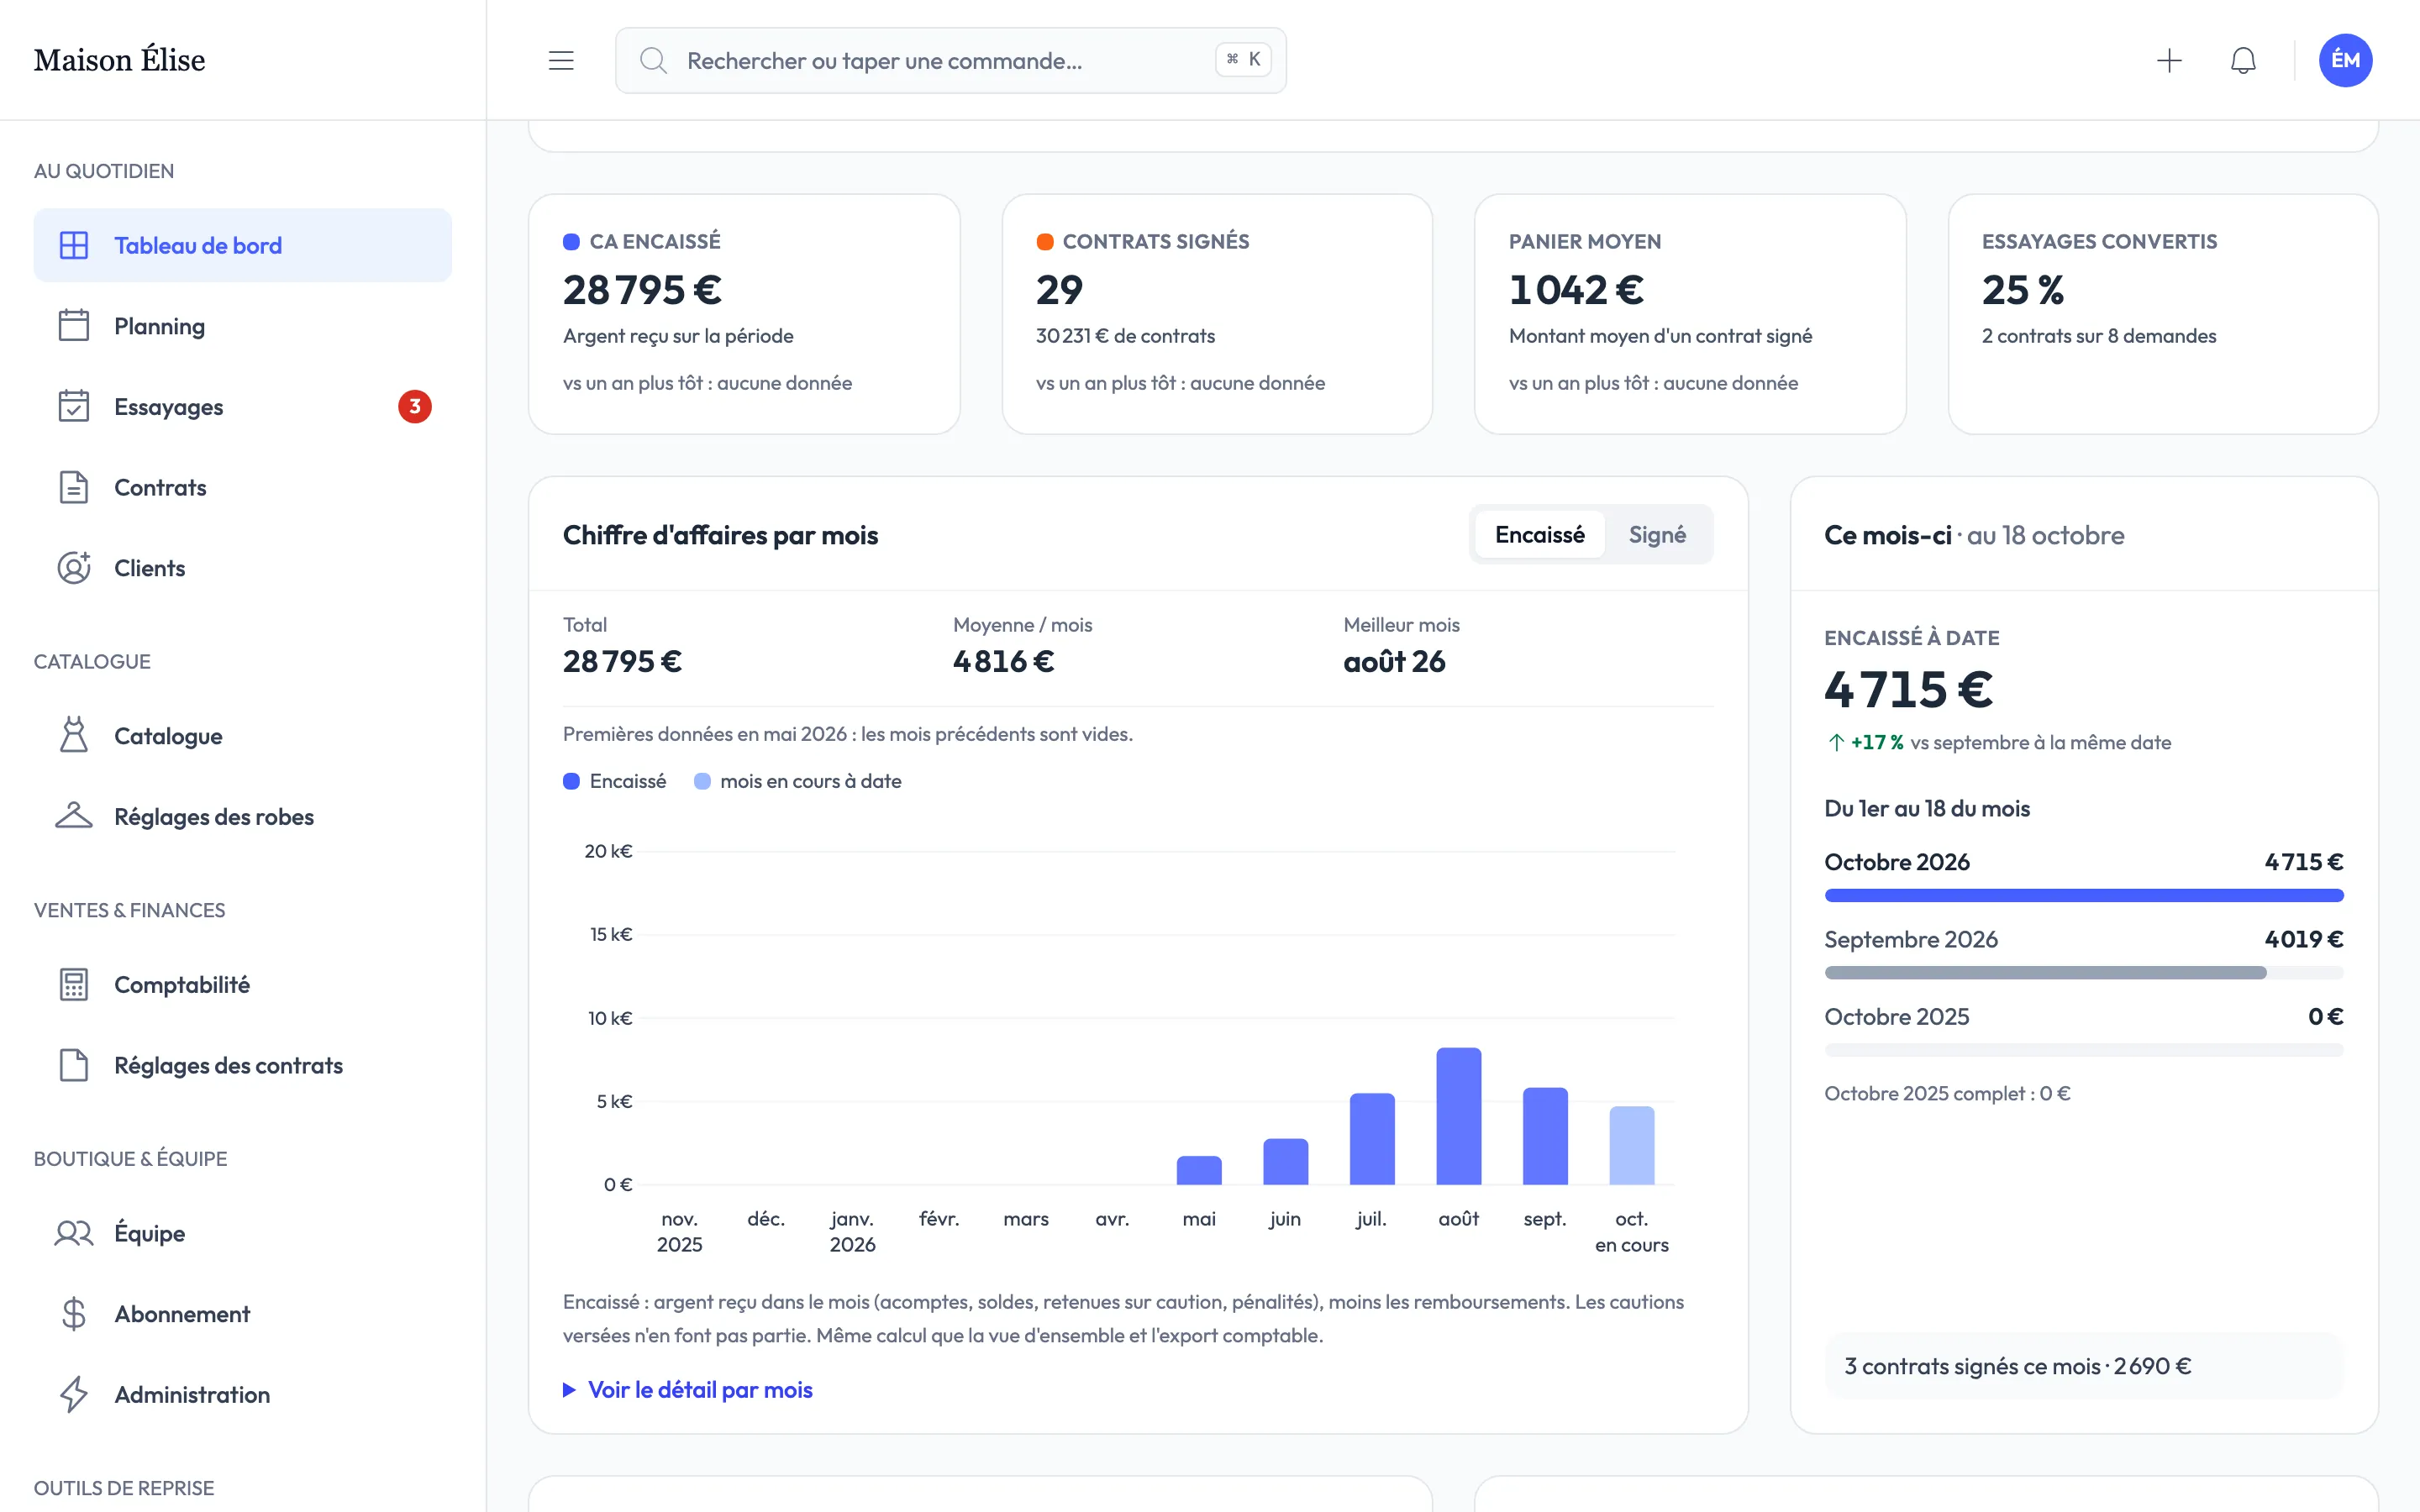Toggle the sidebar with hamburger icon
This screenshot has width=2420, height=1512.
click(561, 61)
